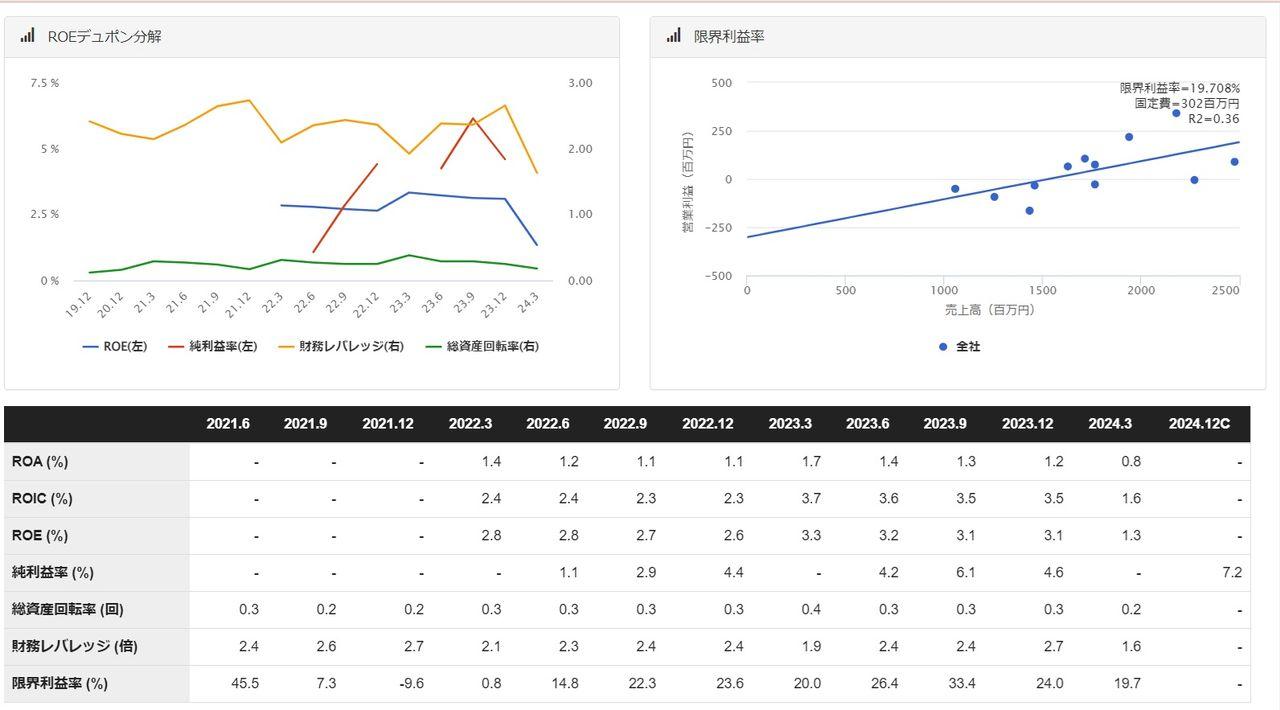This screenshot has height=710, width=1280.
Task: Click the 7.2 value in 2024.12C column
Action: [x=1231, y=573]
